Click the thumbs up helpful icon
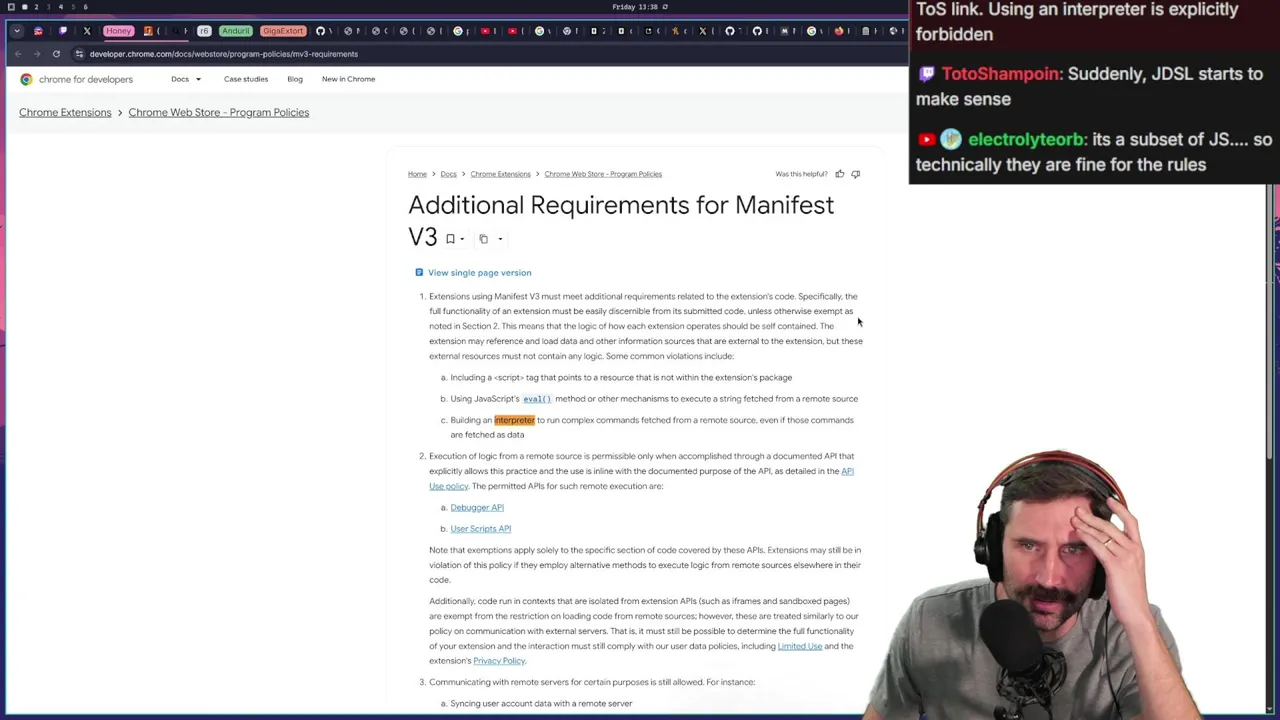 [x=840, y=174]
